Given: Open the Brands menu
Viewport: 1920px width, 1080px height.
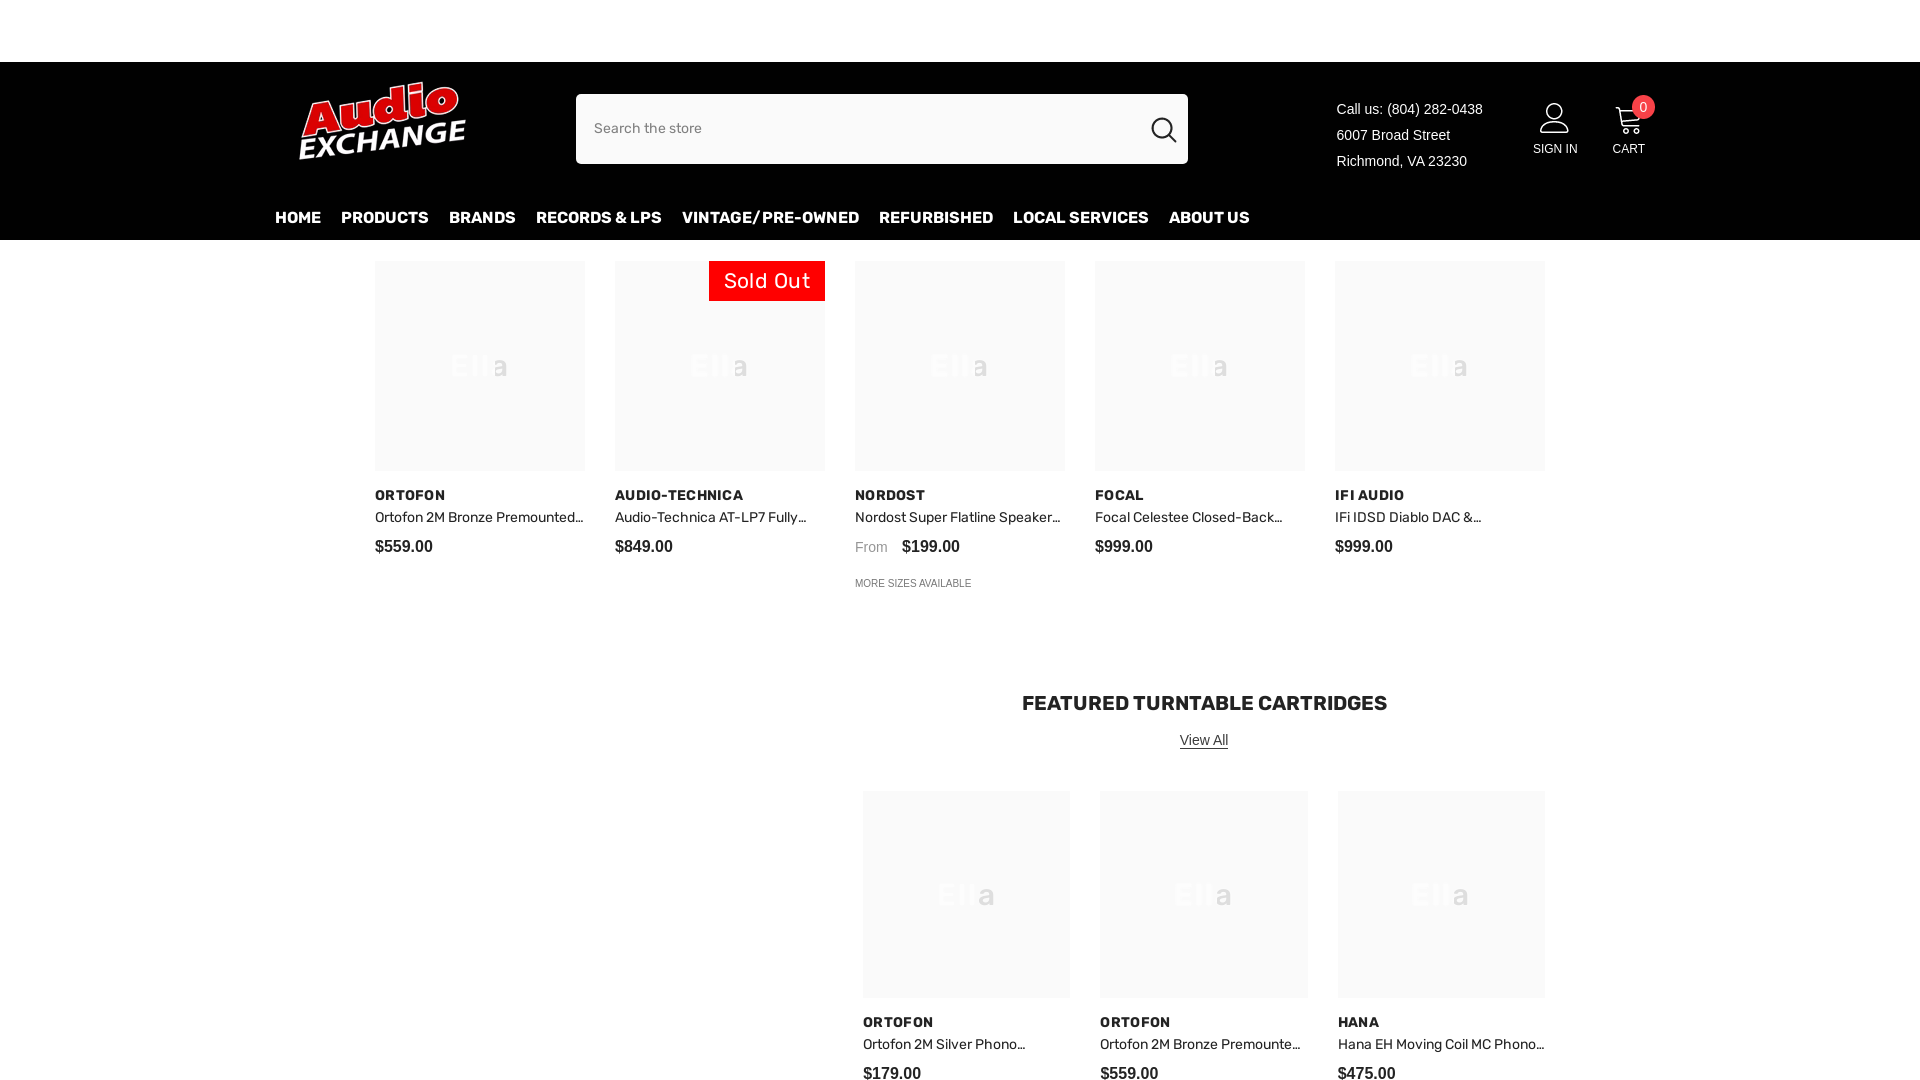Looking at the screenshot, I should (482, 218).
